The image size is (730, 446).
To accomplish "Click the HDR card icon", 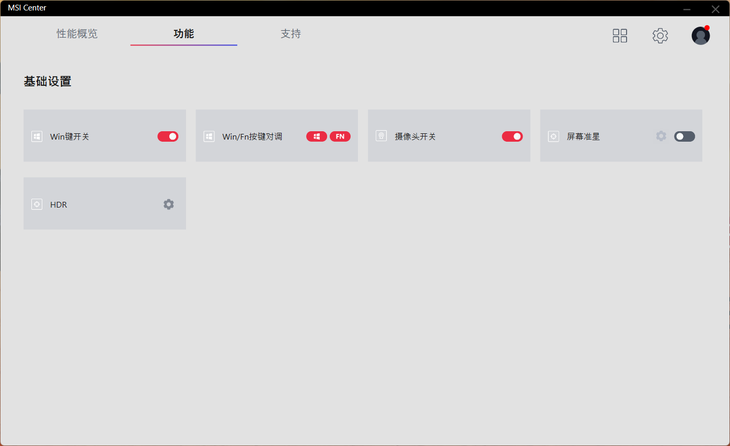I will 37,204.
